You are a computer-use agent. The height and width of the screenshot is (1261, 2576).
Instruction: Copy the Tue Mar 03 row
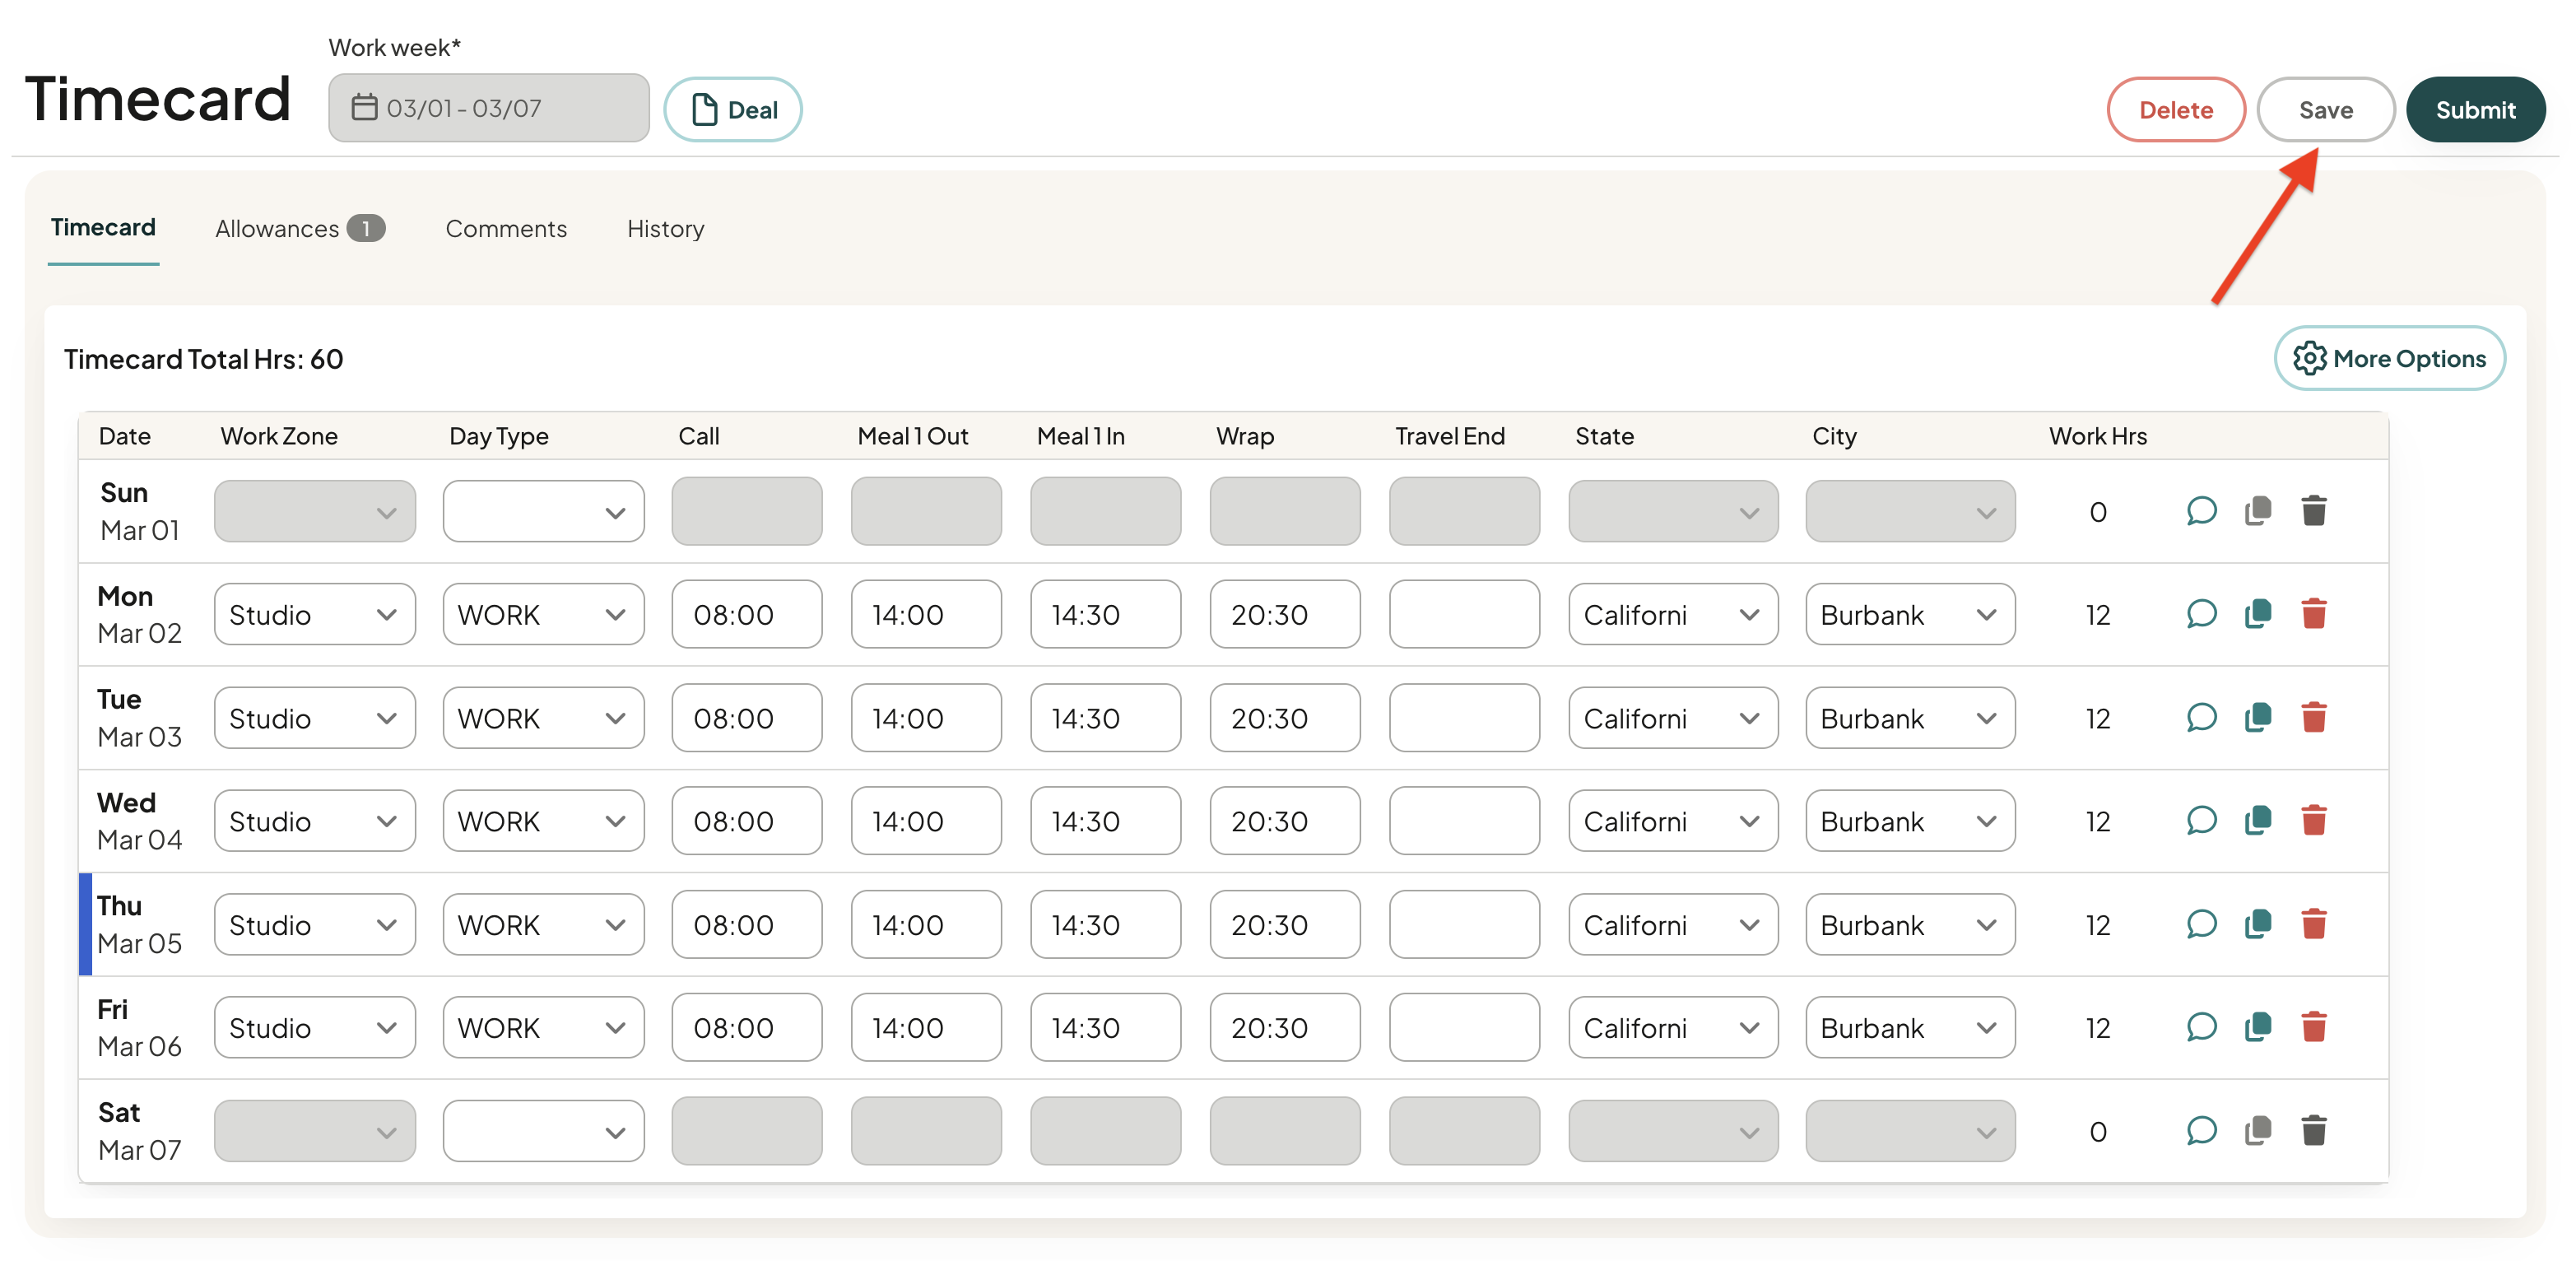[x=2258, y=718]
